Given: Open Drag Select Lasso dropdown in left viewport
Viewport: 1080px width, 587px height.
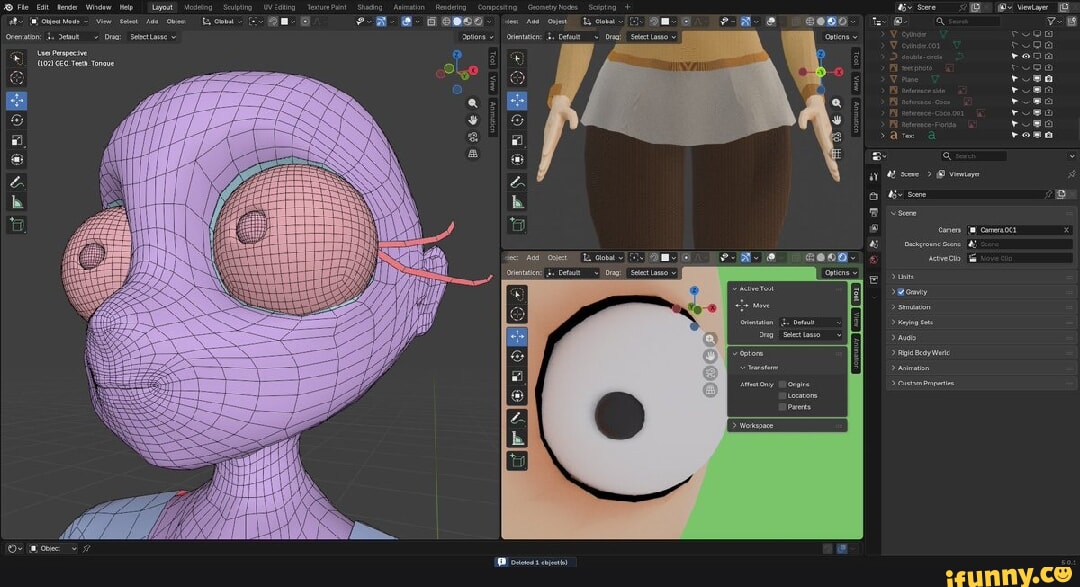Looking at the screenshot, I should coord(152,37).
